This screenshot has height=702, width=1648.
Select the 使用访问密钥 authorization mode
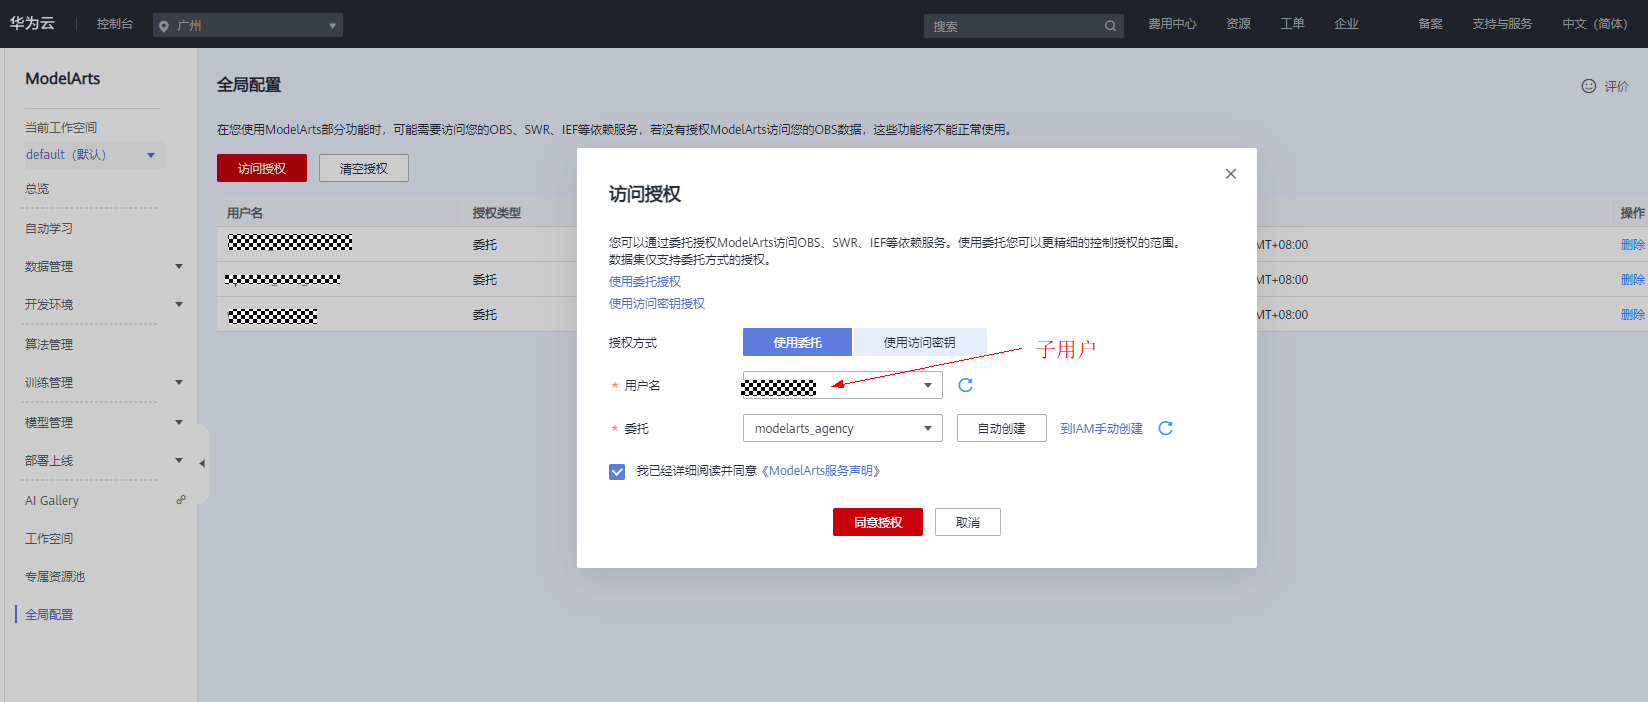[919, 342]
